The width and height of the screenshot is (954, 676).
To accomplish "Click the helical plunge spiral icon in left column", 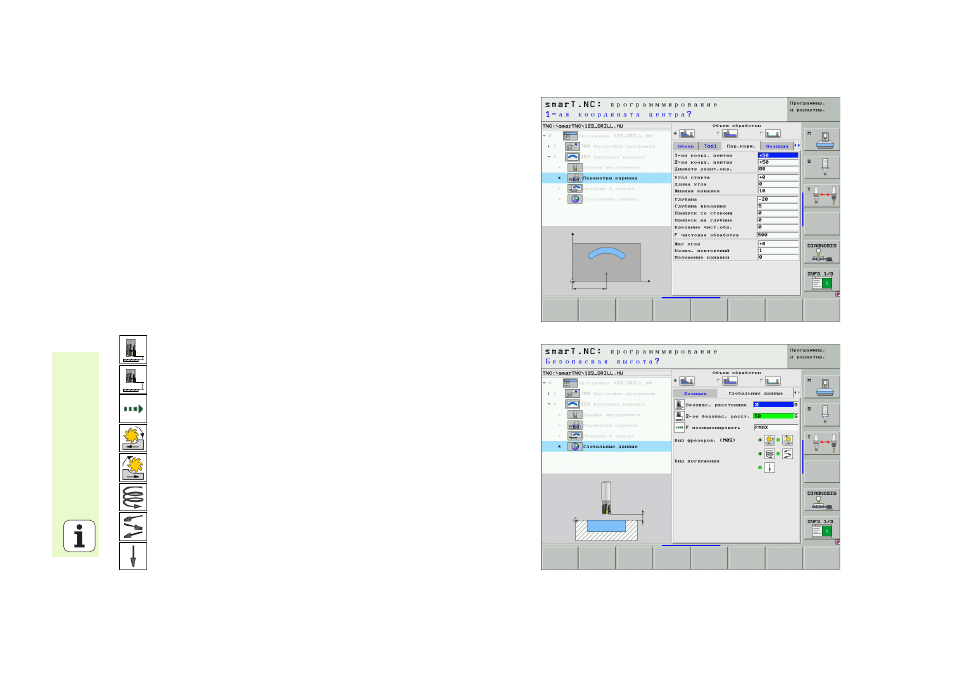I will [x=133, y=497].
